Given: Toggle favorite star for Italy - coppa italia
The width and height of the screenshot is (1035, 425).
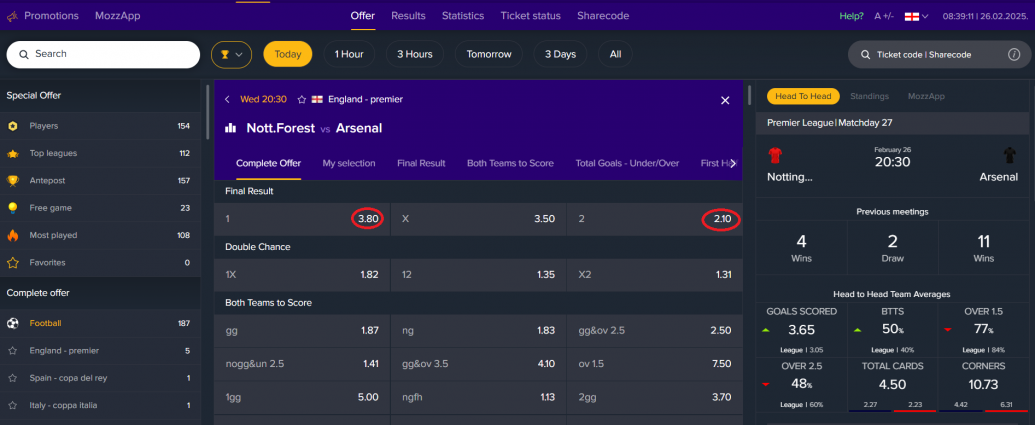Looking at the screenshot, I should tap(13, 405).
